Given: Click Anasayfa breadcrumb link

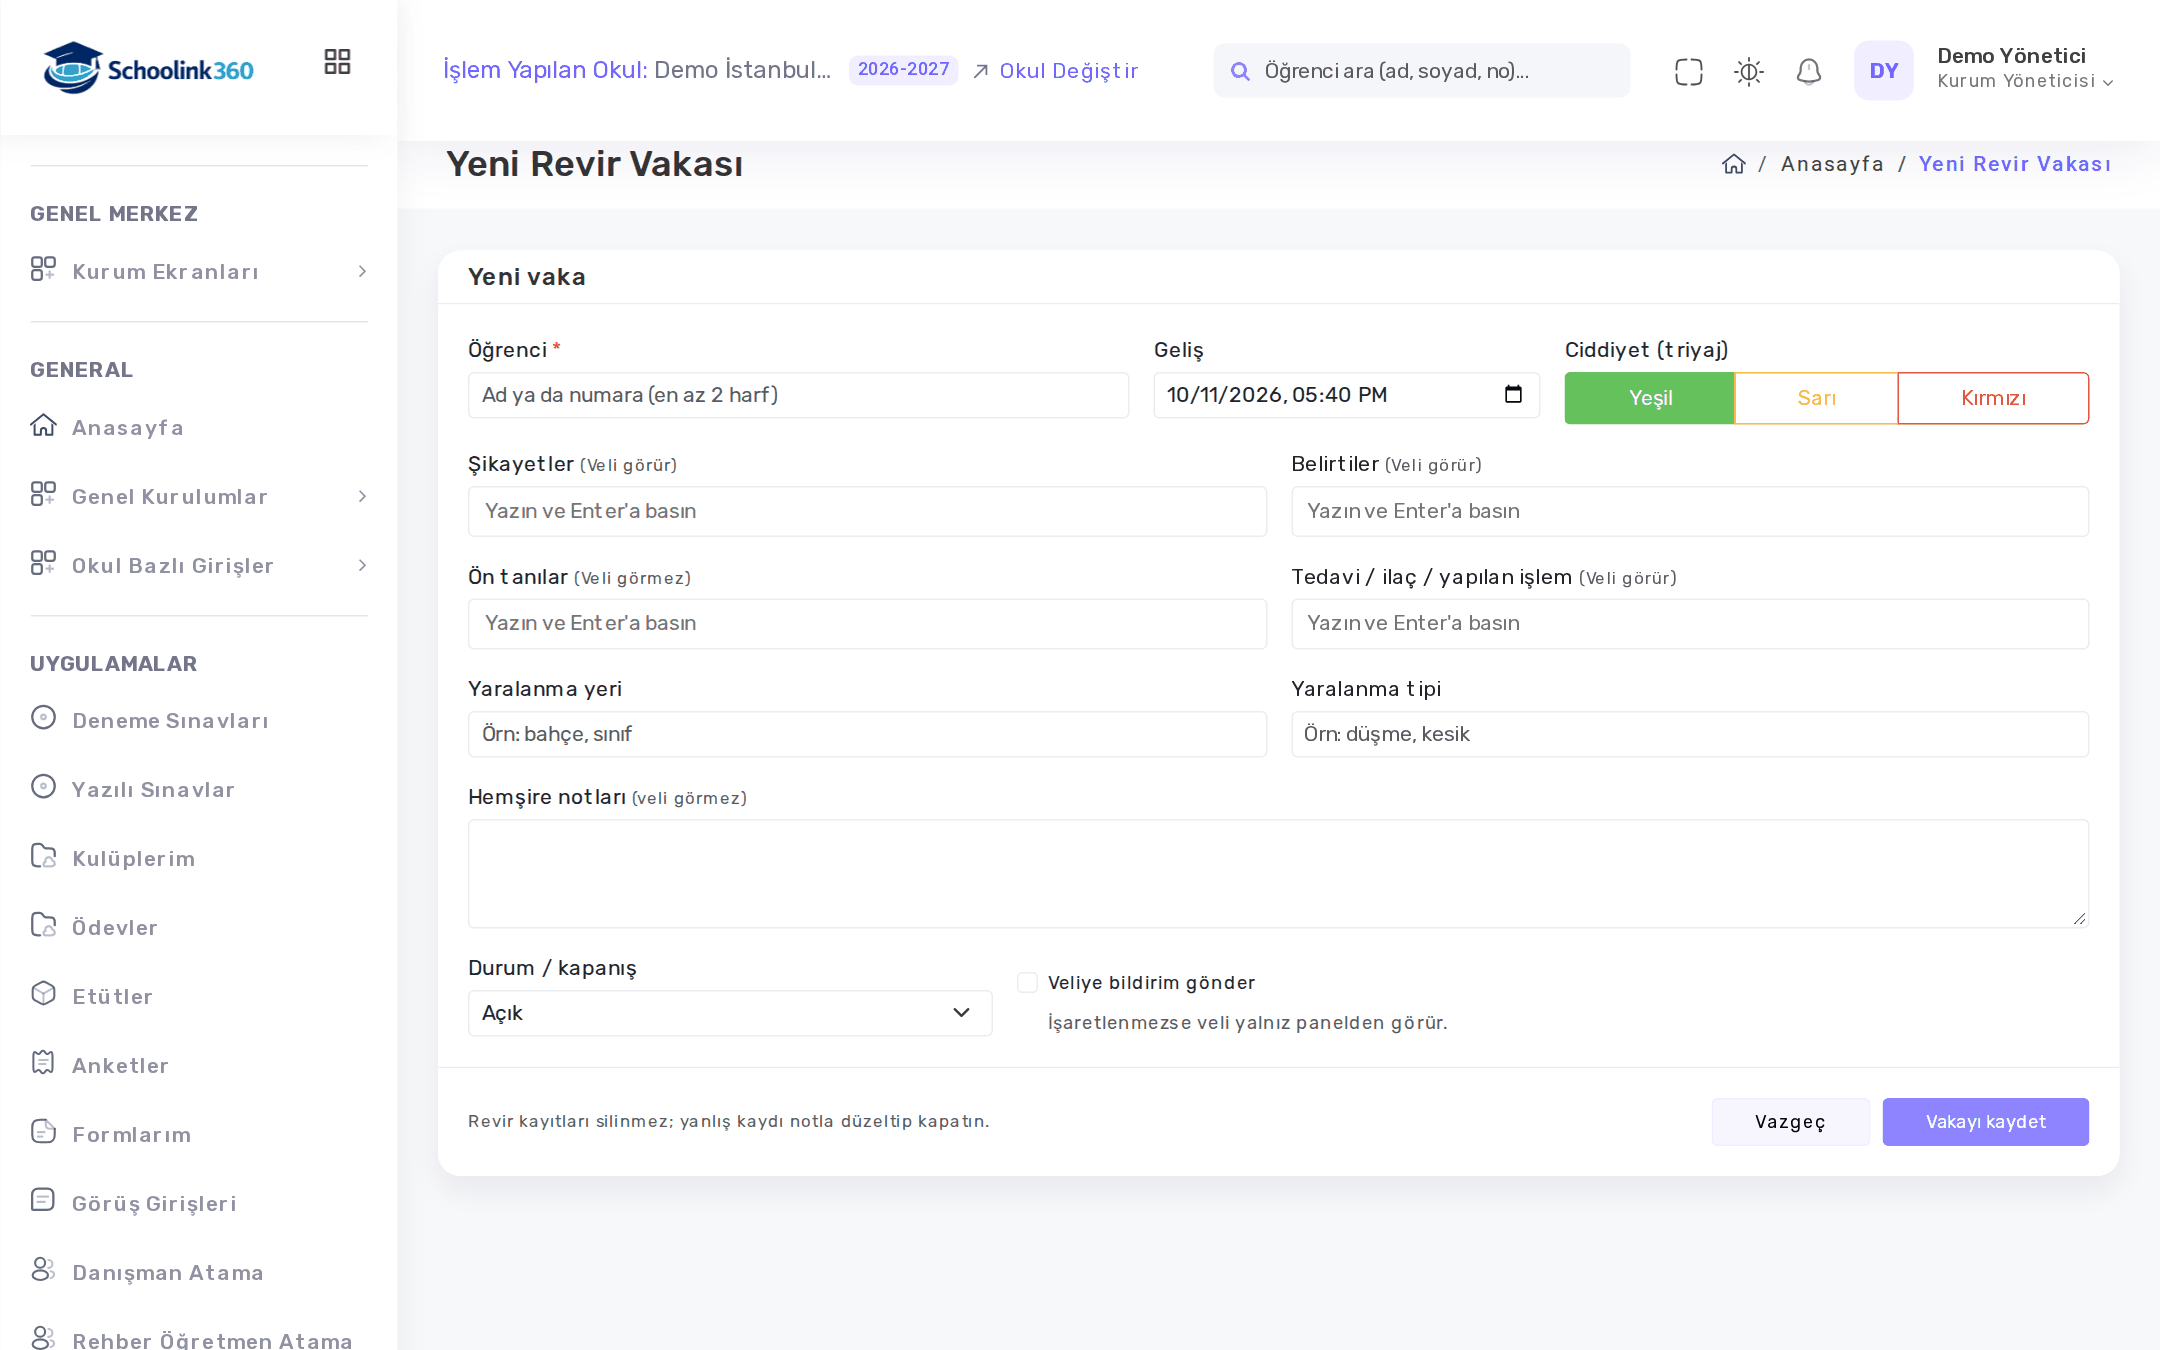Looking at the screenshot, I should (1832, 164).
